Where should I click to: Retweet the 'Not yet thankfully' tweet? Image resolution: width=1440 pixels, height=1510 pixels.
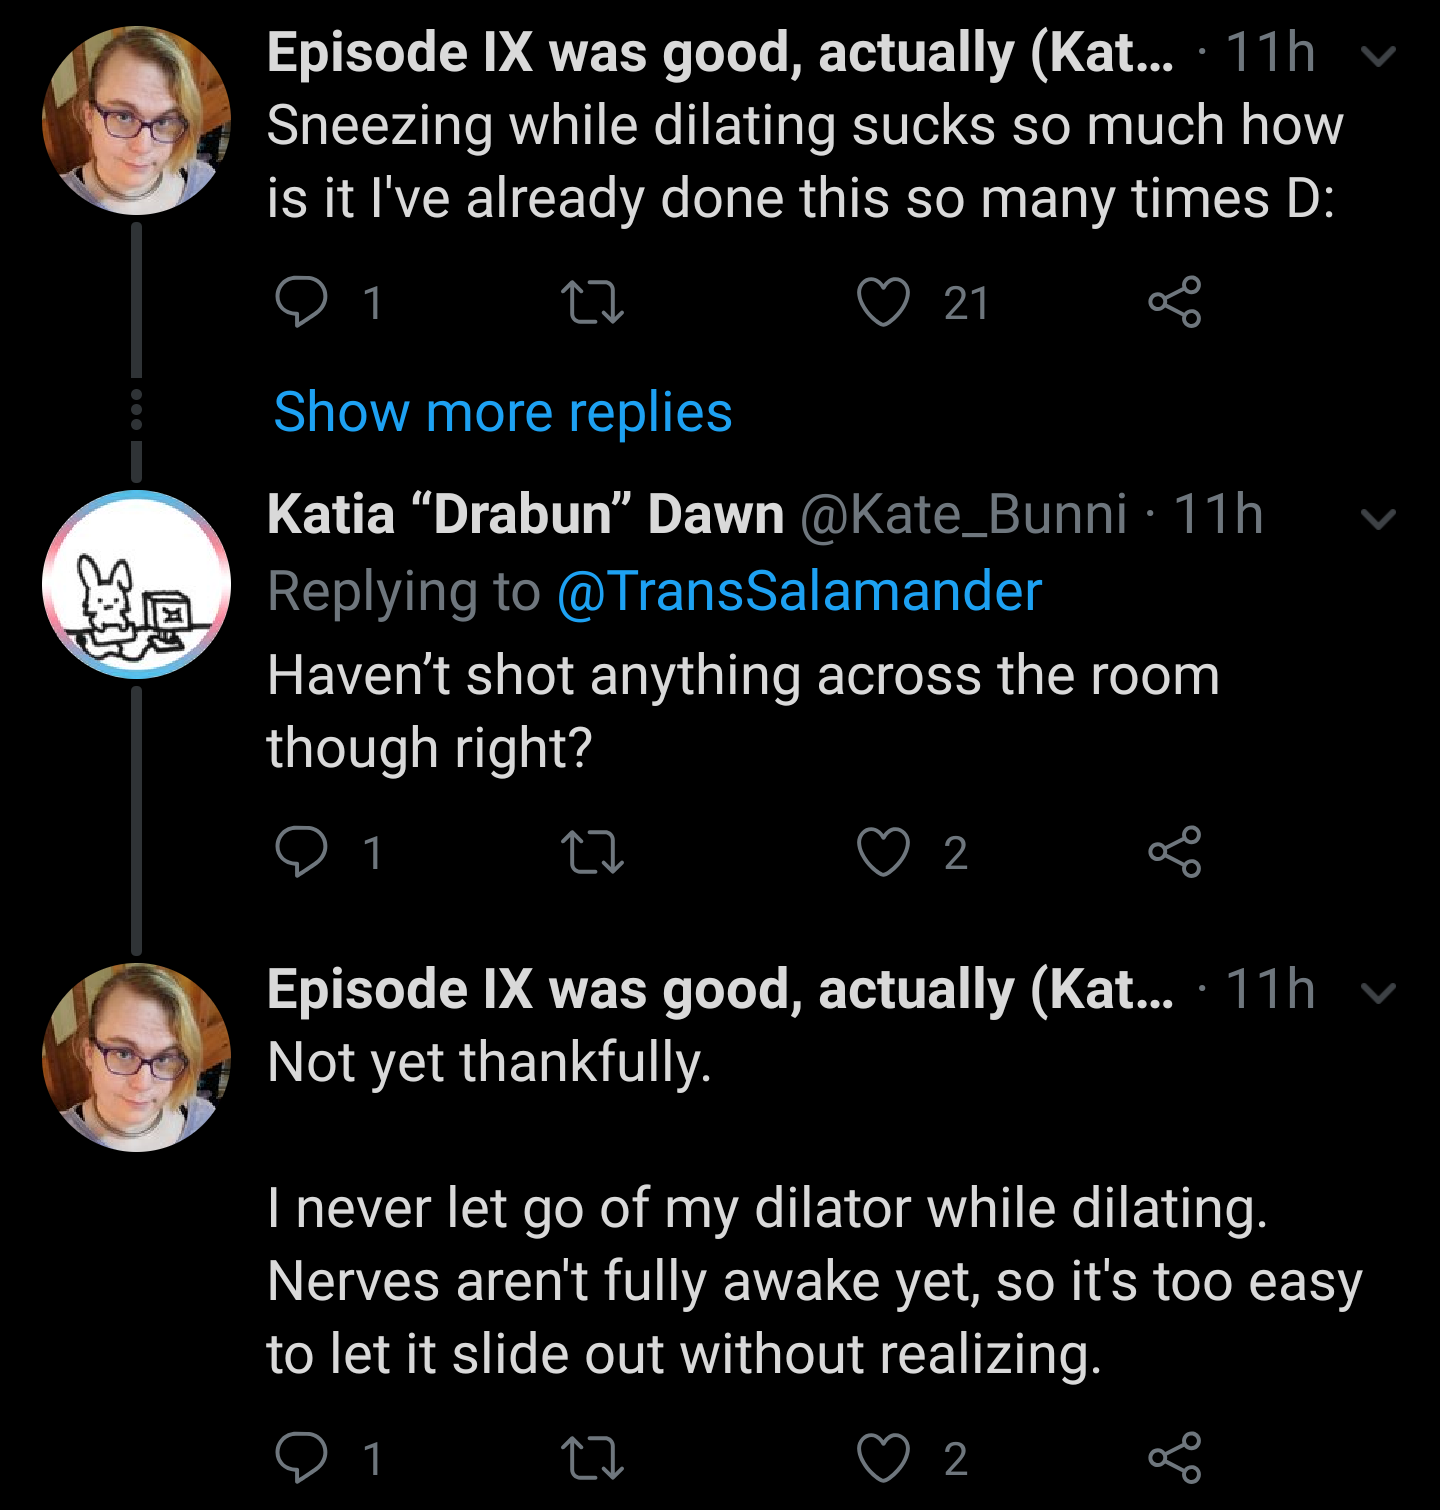tap(592, 1457)
